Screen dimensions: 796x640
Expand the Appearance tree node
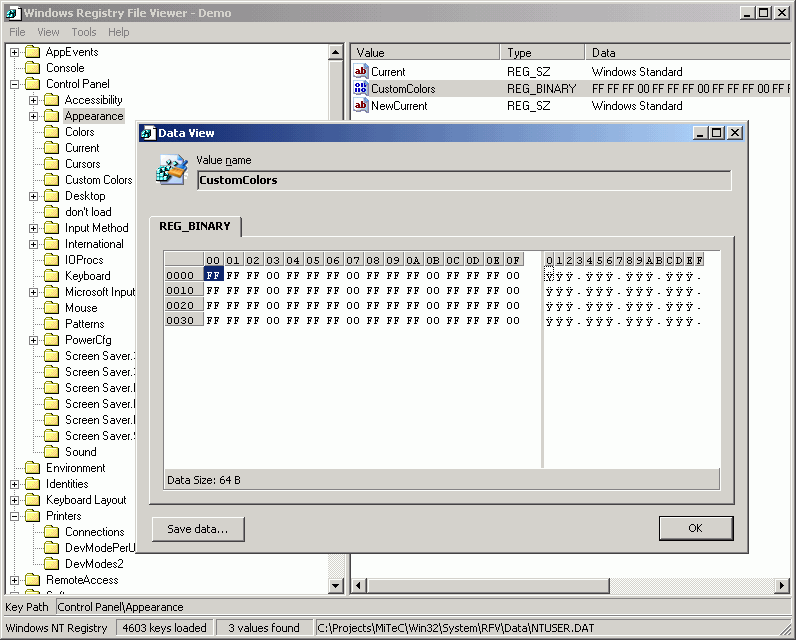click(34, 116)
